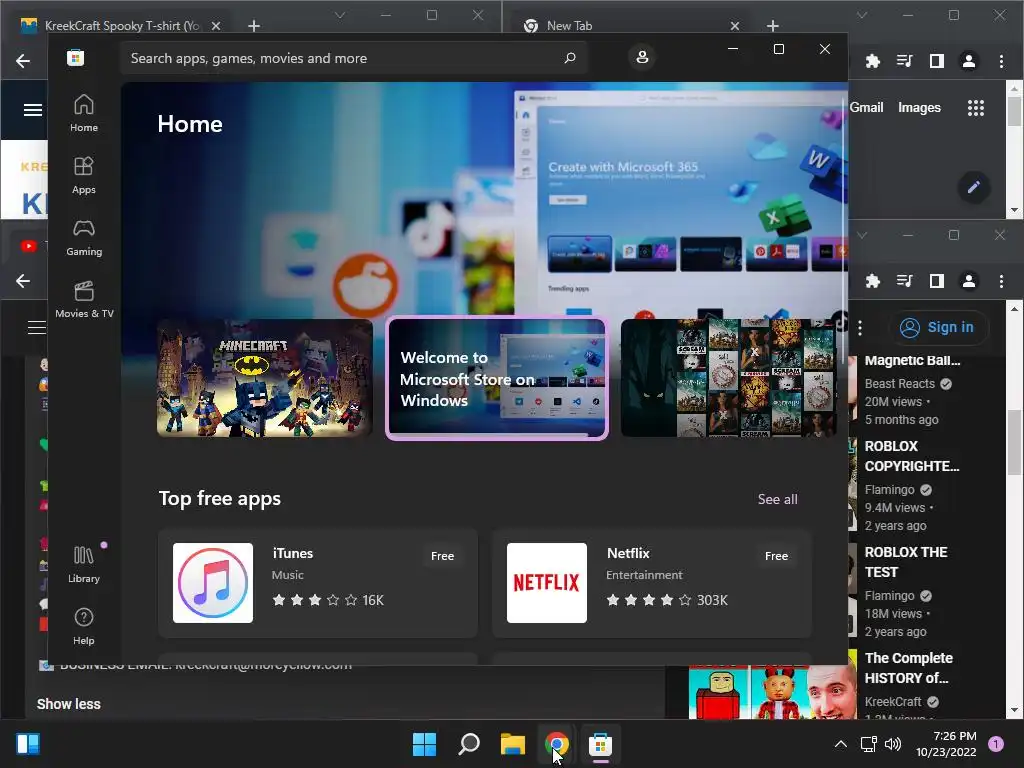
Task: Go back in top-left Chrome window
Action: 23,61
